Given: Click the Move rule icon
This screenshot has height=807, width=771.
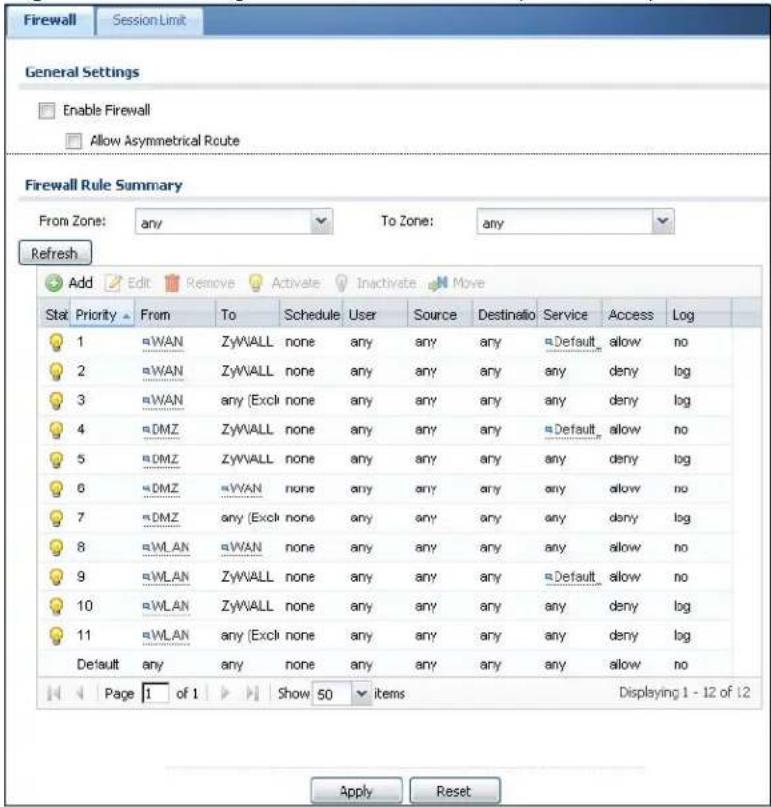Looking at the screenshot, I should click(x=438, y=283).
